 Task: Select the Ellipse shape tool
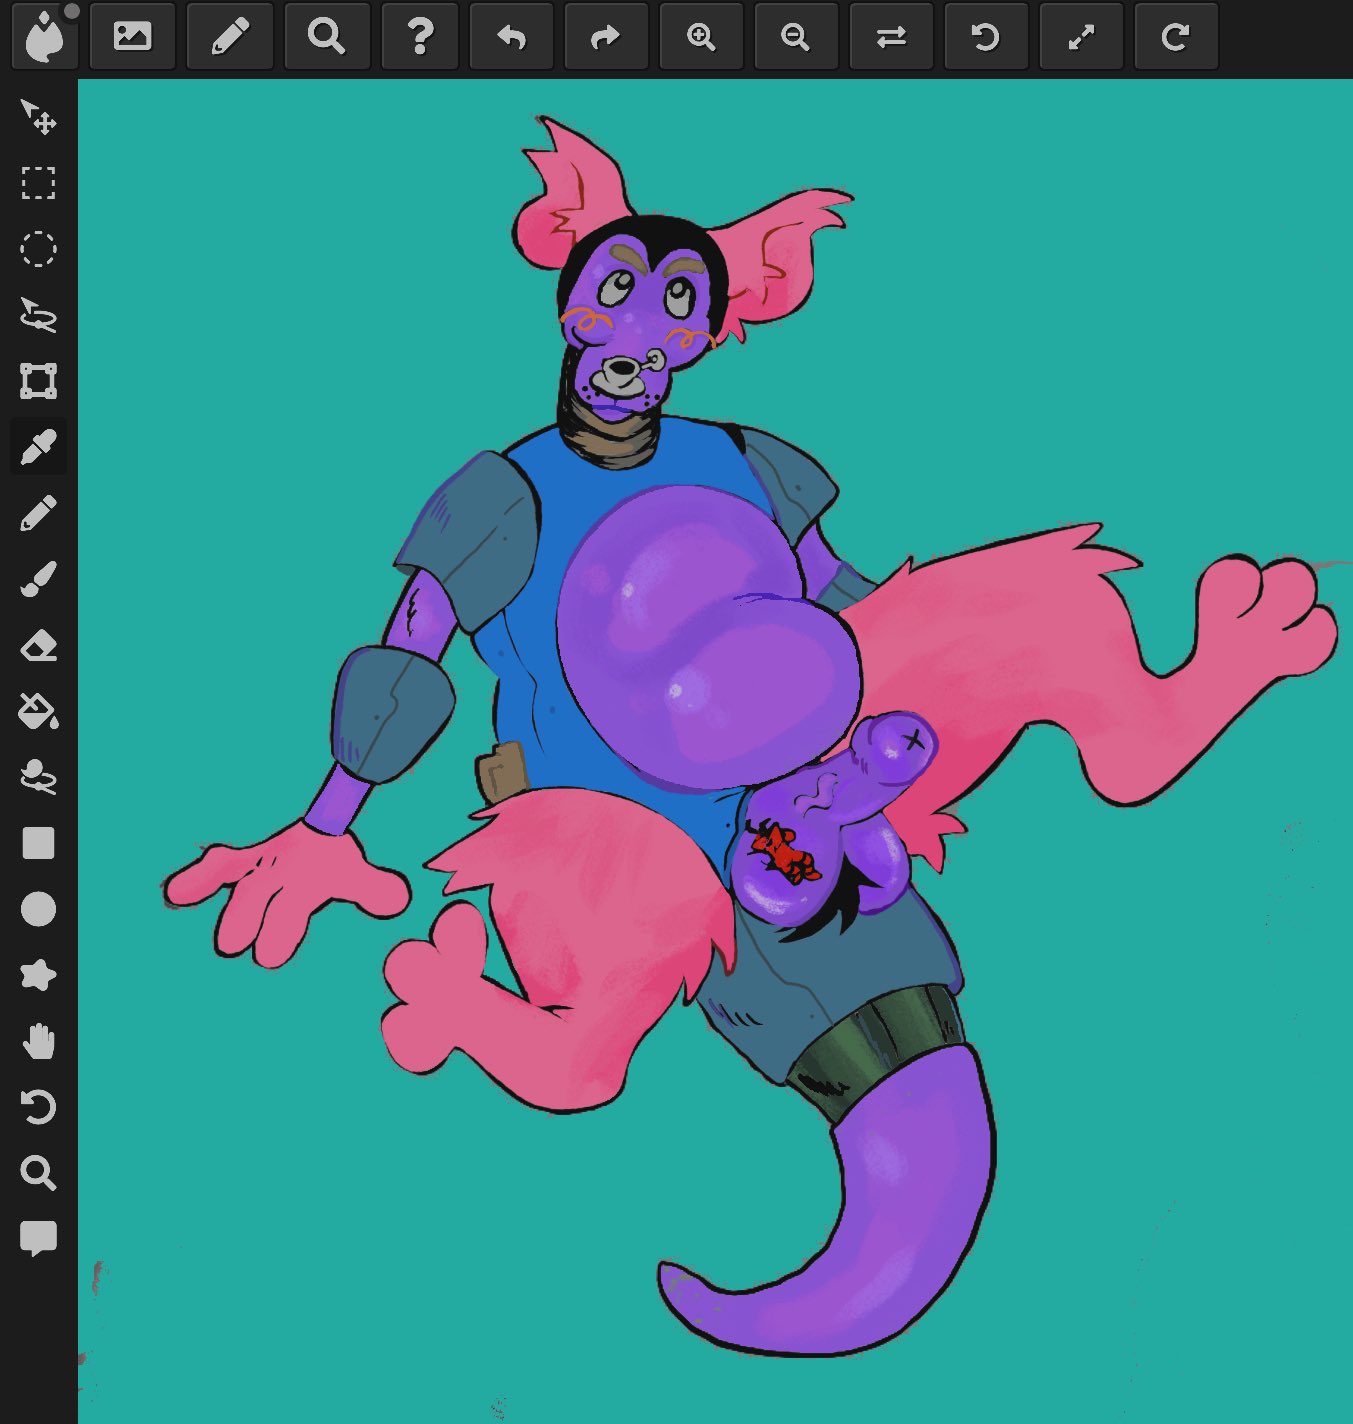(38, 909)
